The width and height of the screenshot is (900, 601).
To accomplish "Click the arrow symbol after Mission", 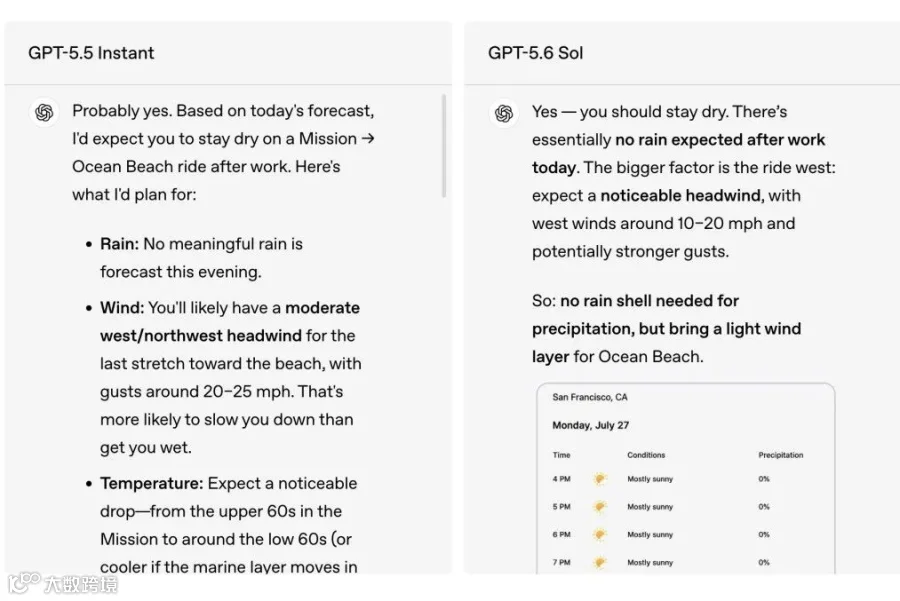I will (x=368, y=138).
